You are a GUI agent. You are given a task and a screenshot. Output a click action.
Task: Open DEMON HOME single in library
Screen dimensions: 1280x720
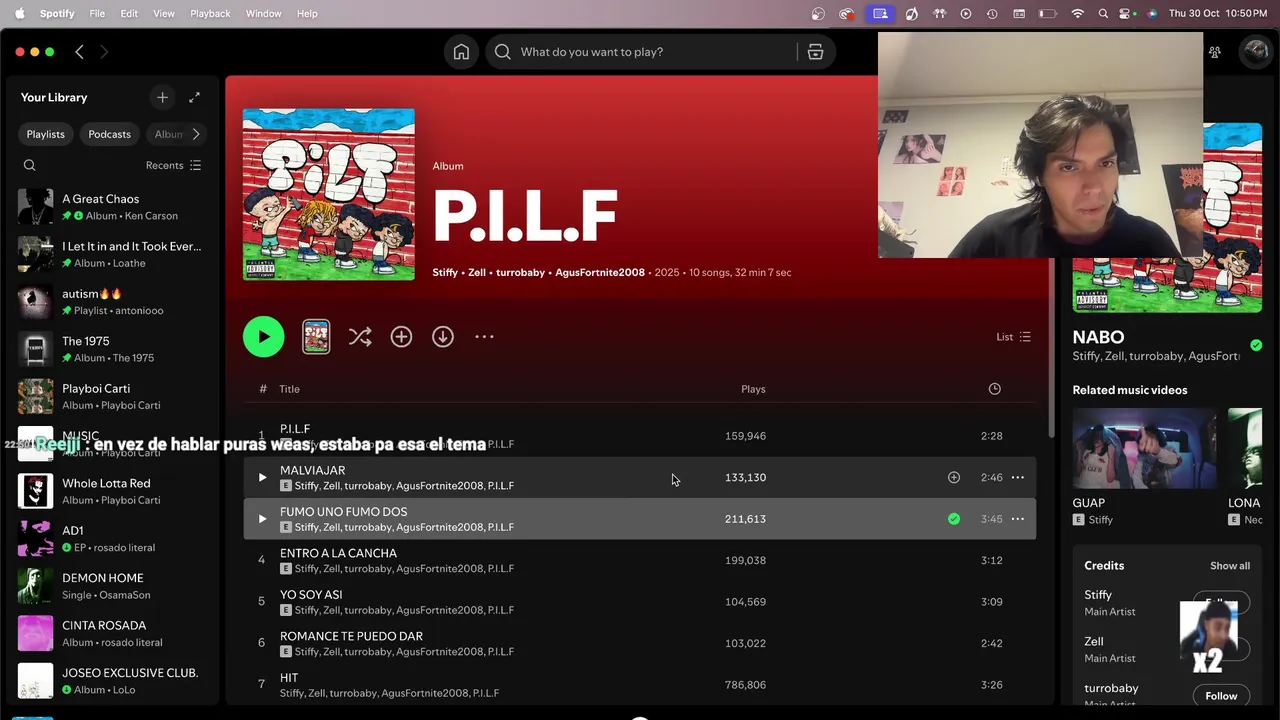click(111, 586)
